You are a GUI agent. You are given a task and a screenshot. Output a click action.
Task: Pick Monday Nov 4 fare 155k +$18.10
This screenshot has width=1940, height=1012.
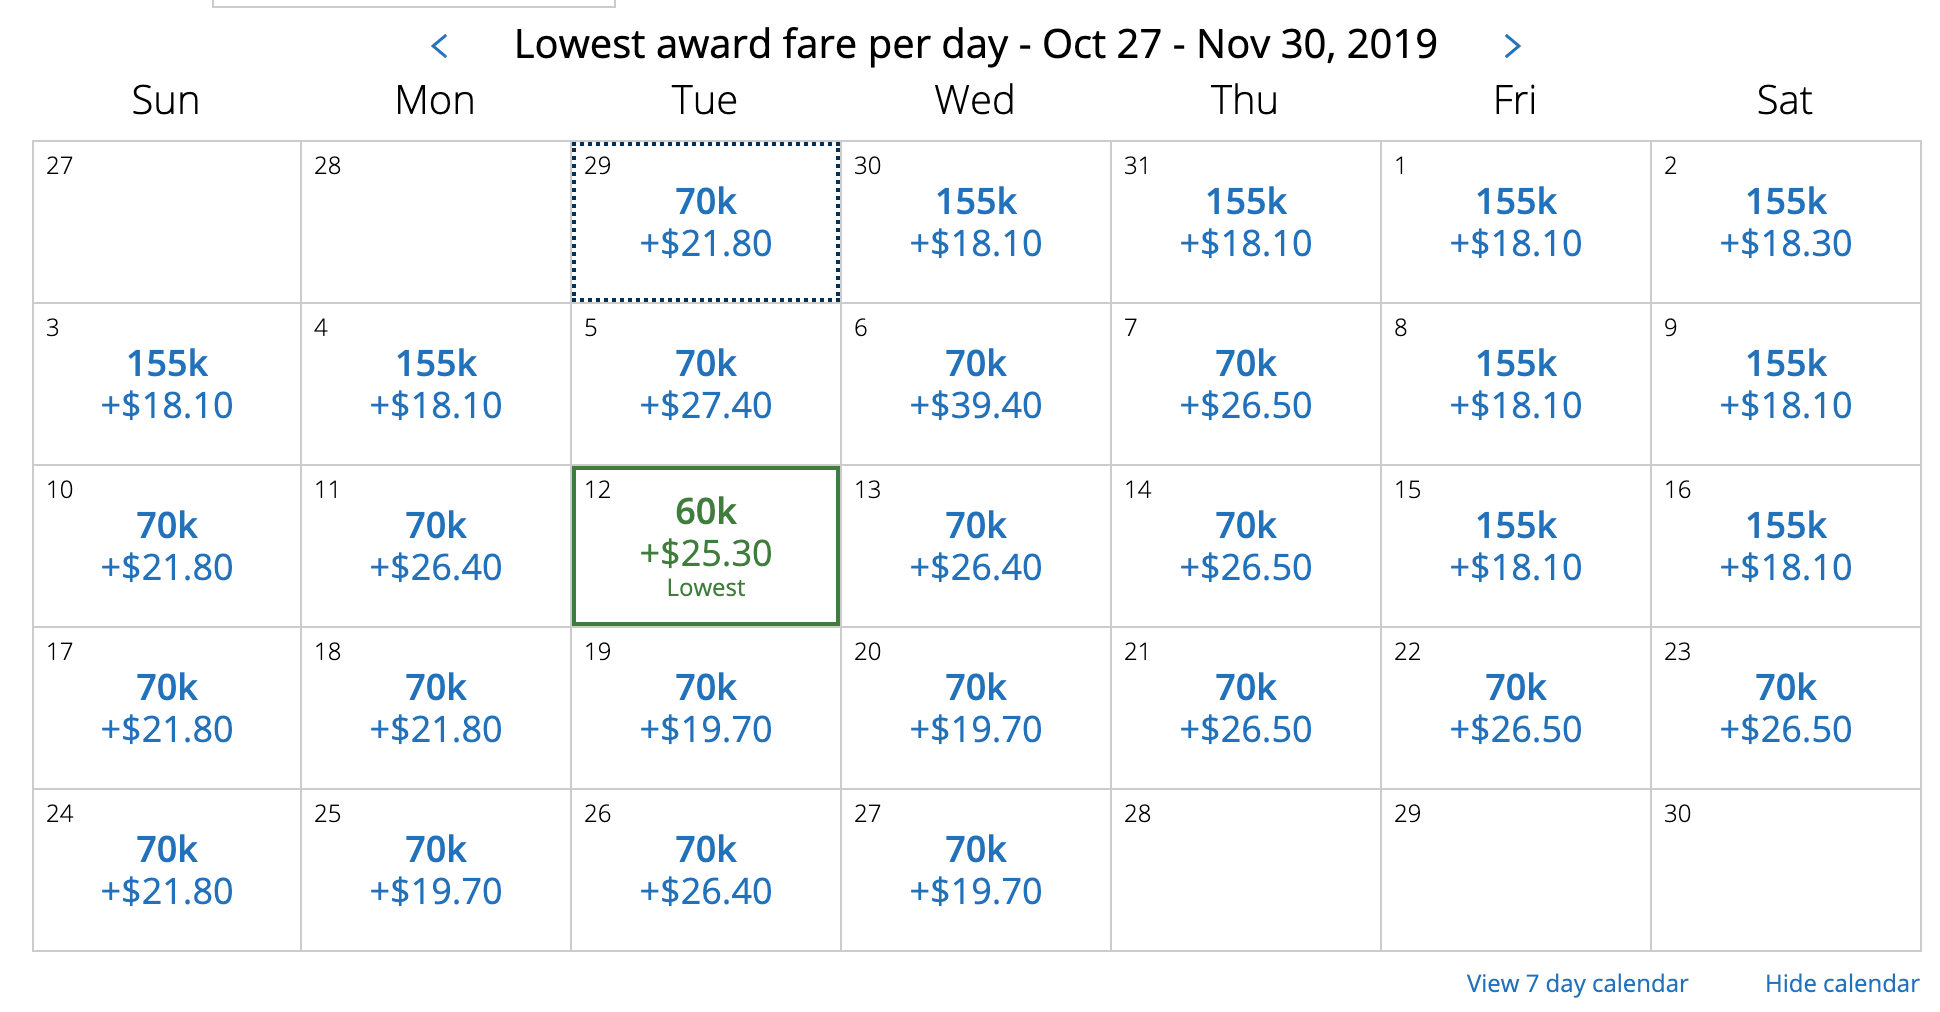pyautogui.click(x=436, y=385)
